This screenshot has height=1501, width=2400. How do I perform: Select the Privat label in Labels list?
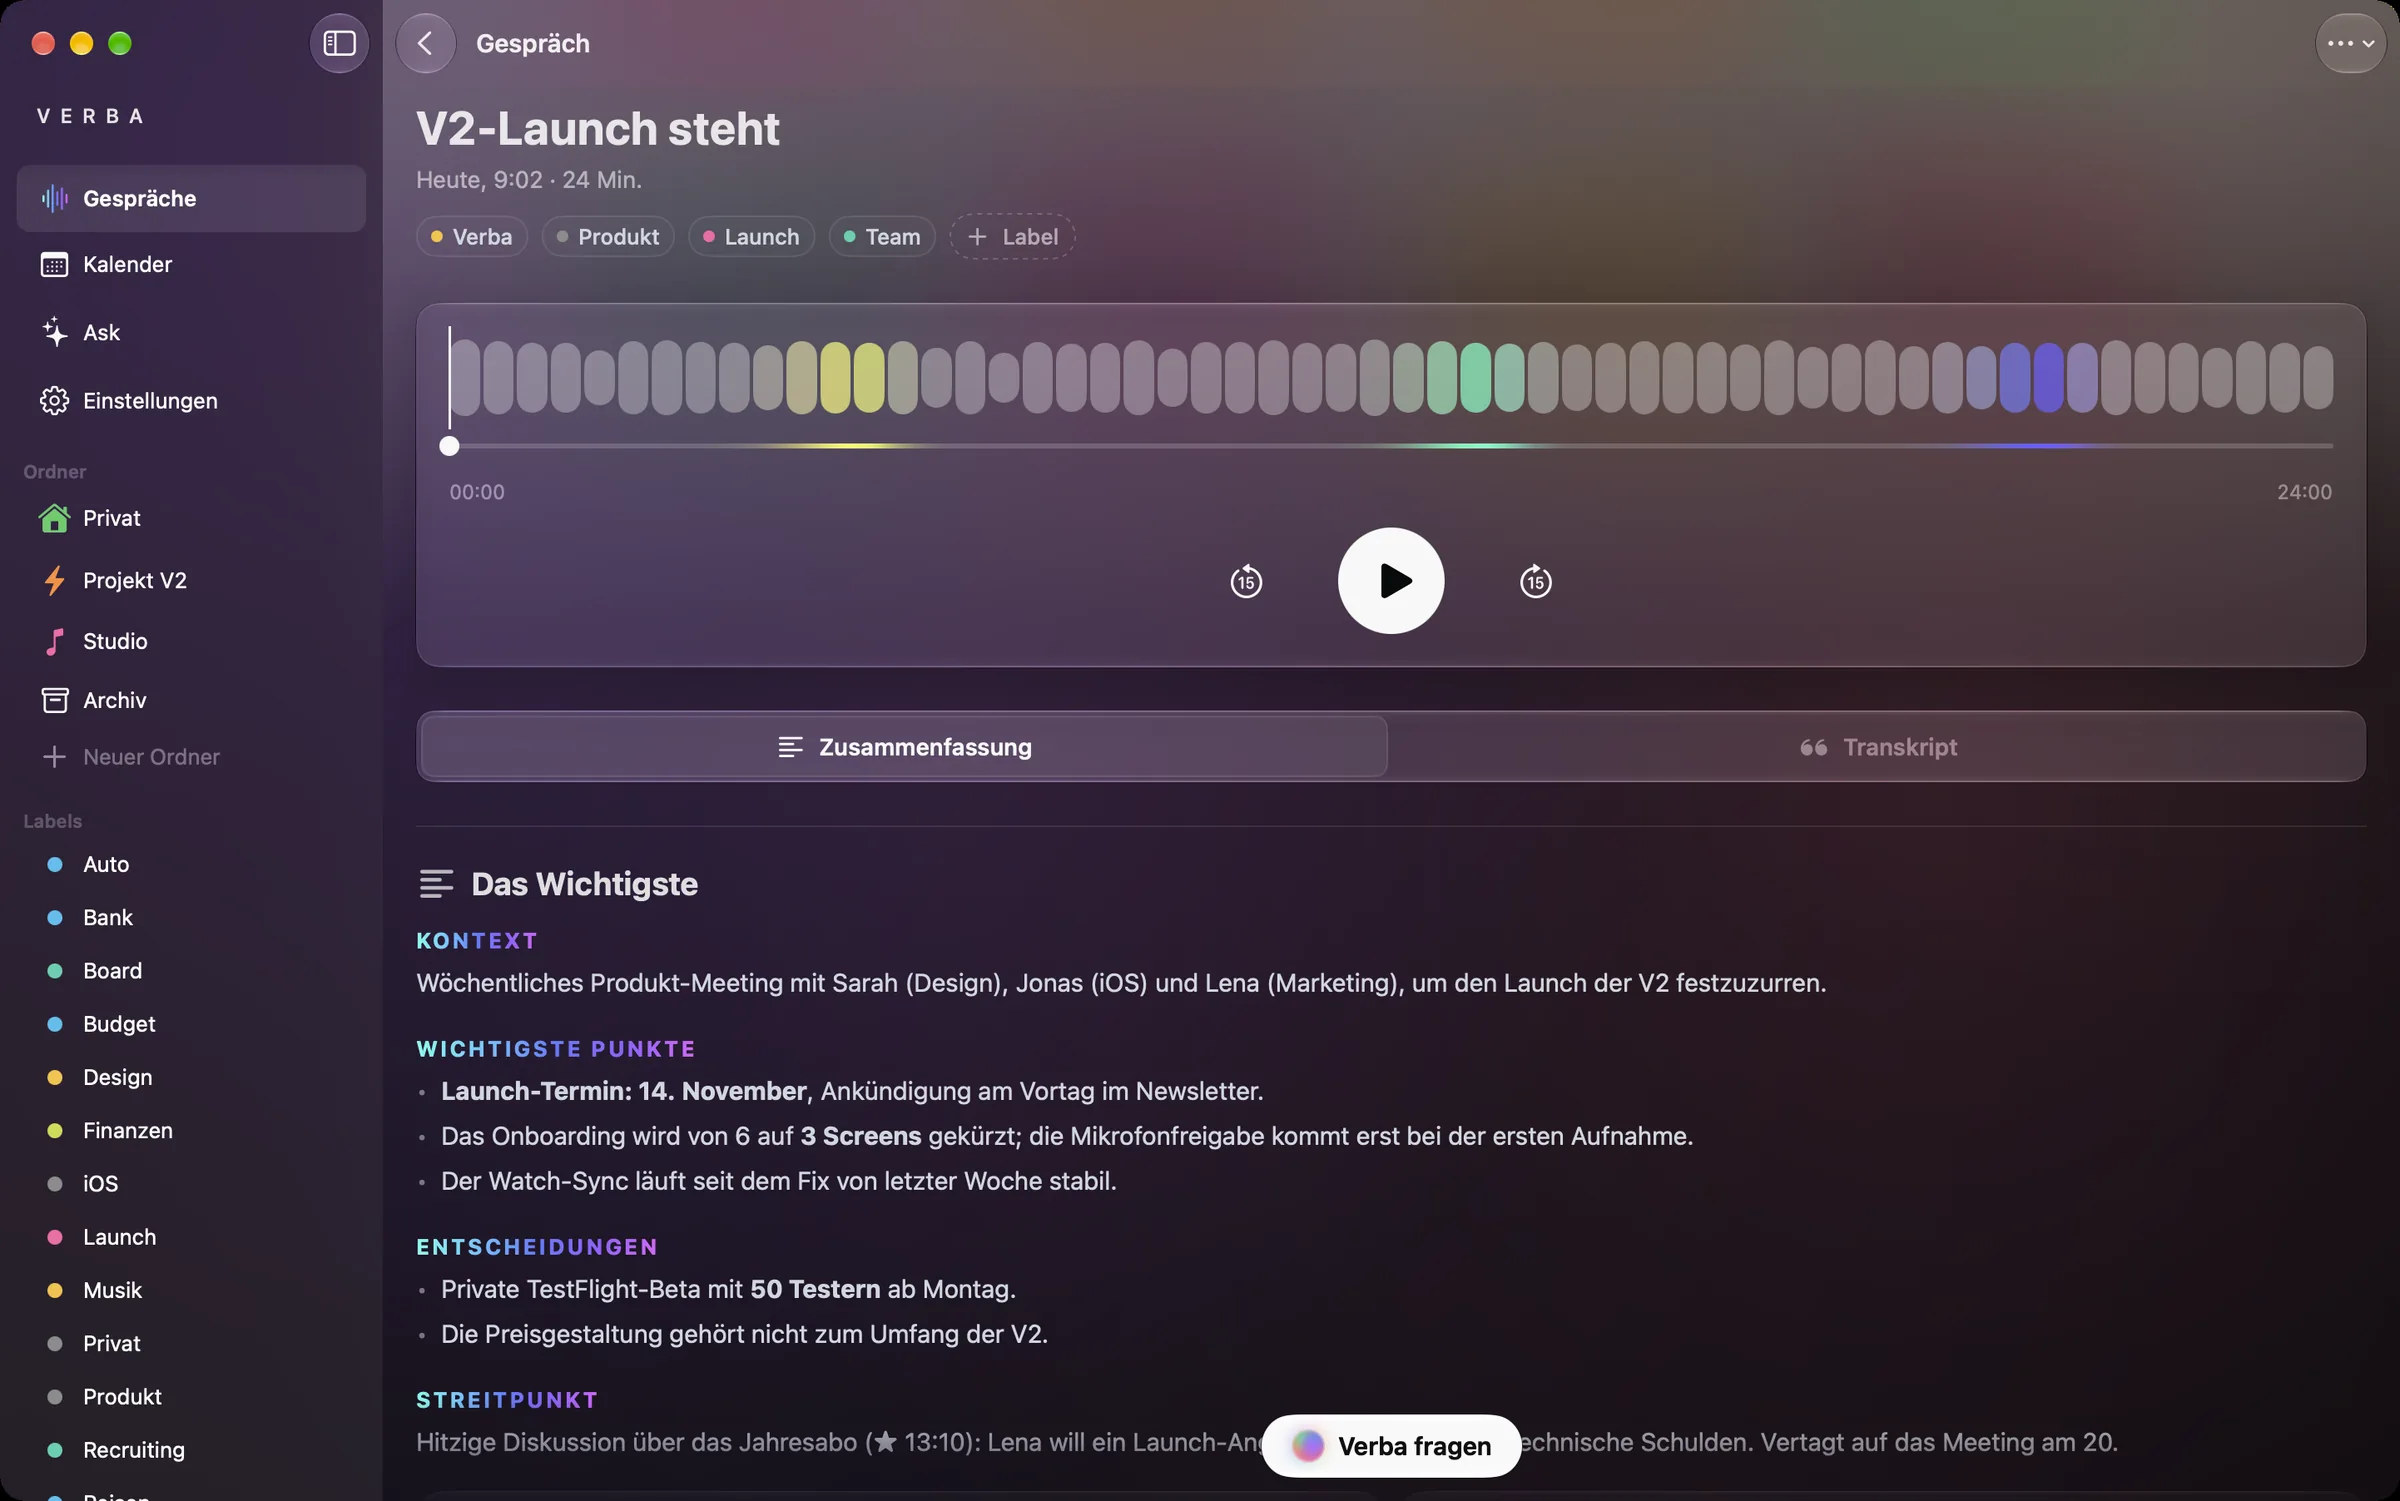[191, 1343]
